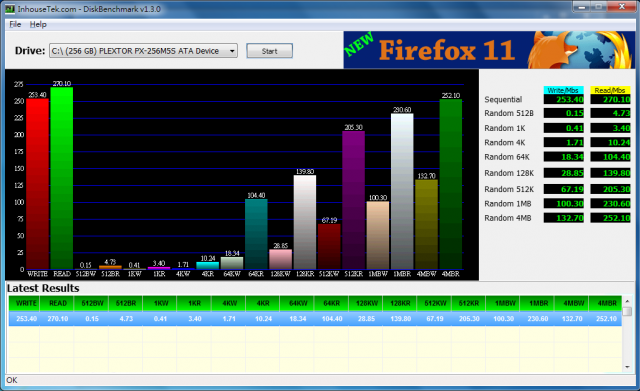Image resolution: width=640 pixels, height=391 pixels.
Task: Select Random 1MB read value 230.60
Action: (611, 204)
